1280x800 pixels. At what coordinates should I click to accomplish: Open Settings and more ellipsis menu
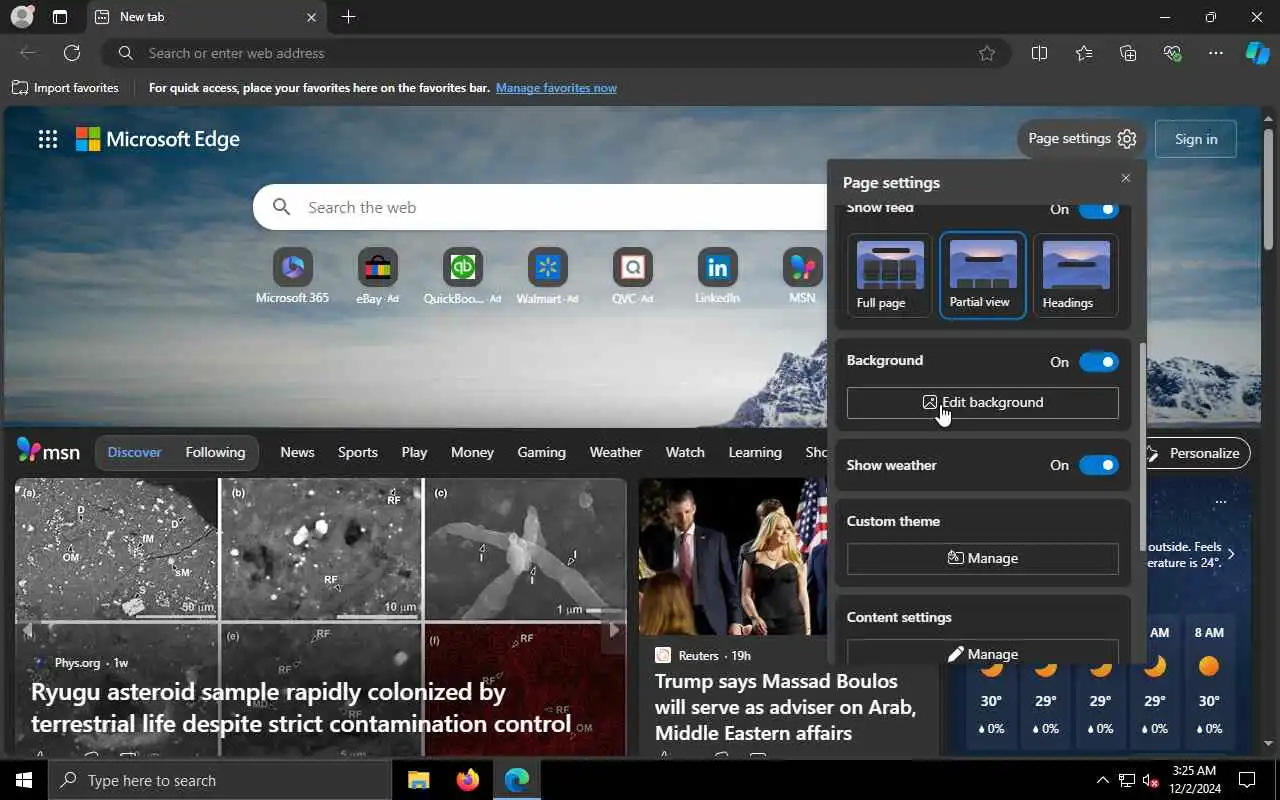coord(1215,53)
